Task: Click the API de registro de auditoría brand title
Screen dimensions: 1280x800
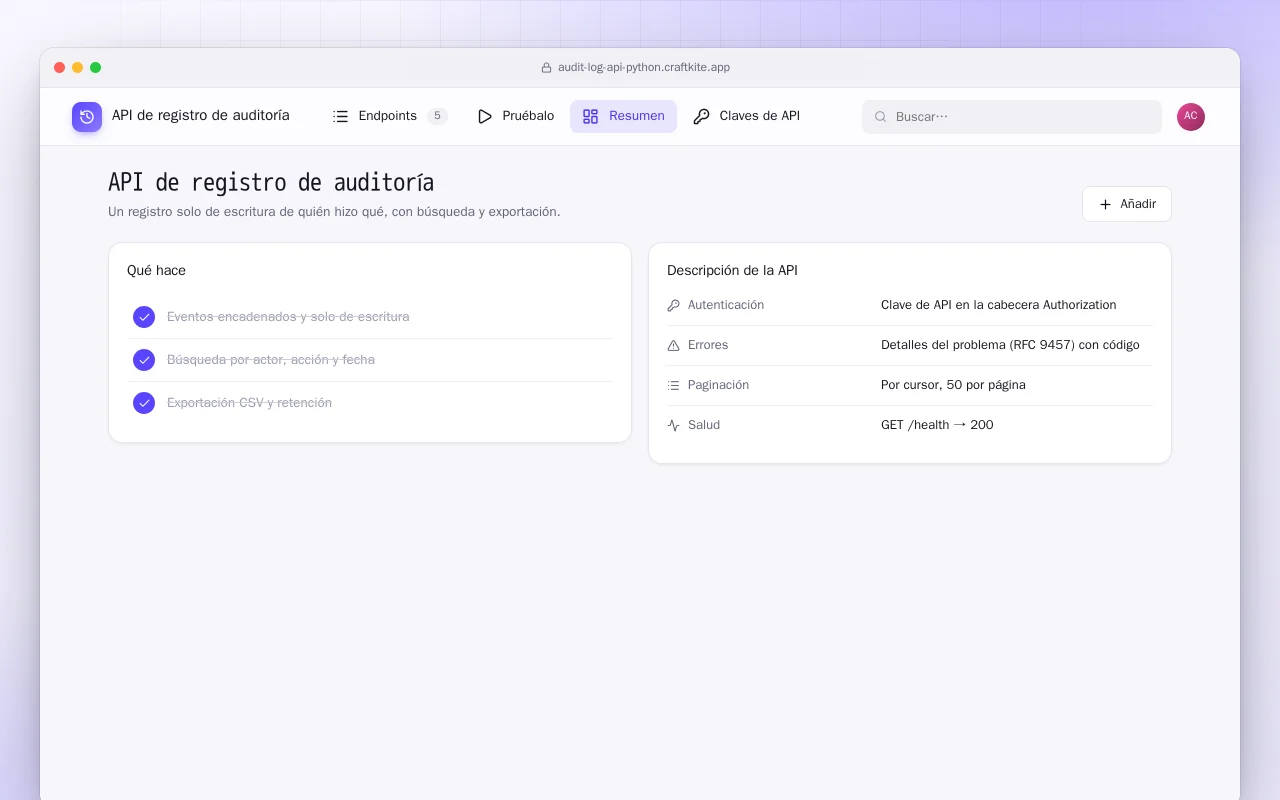Action: click(201, 115)
